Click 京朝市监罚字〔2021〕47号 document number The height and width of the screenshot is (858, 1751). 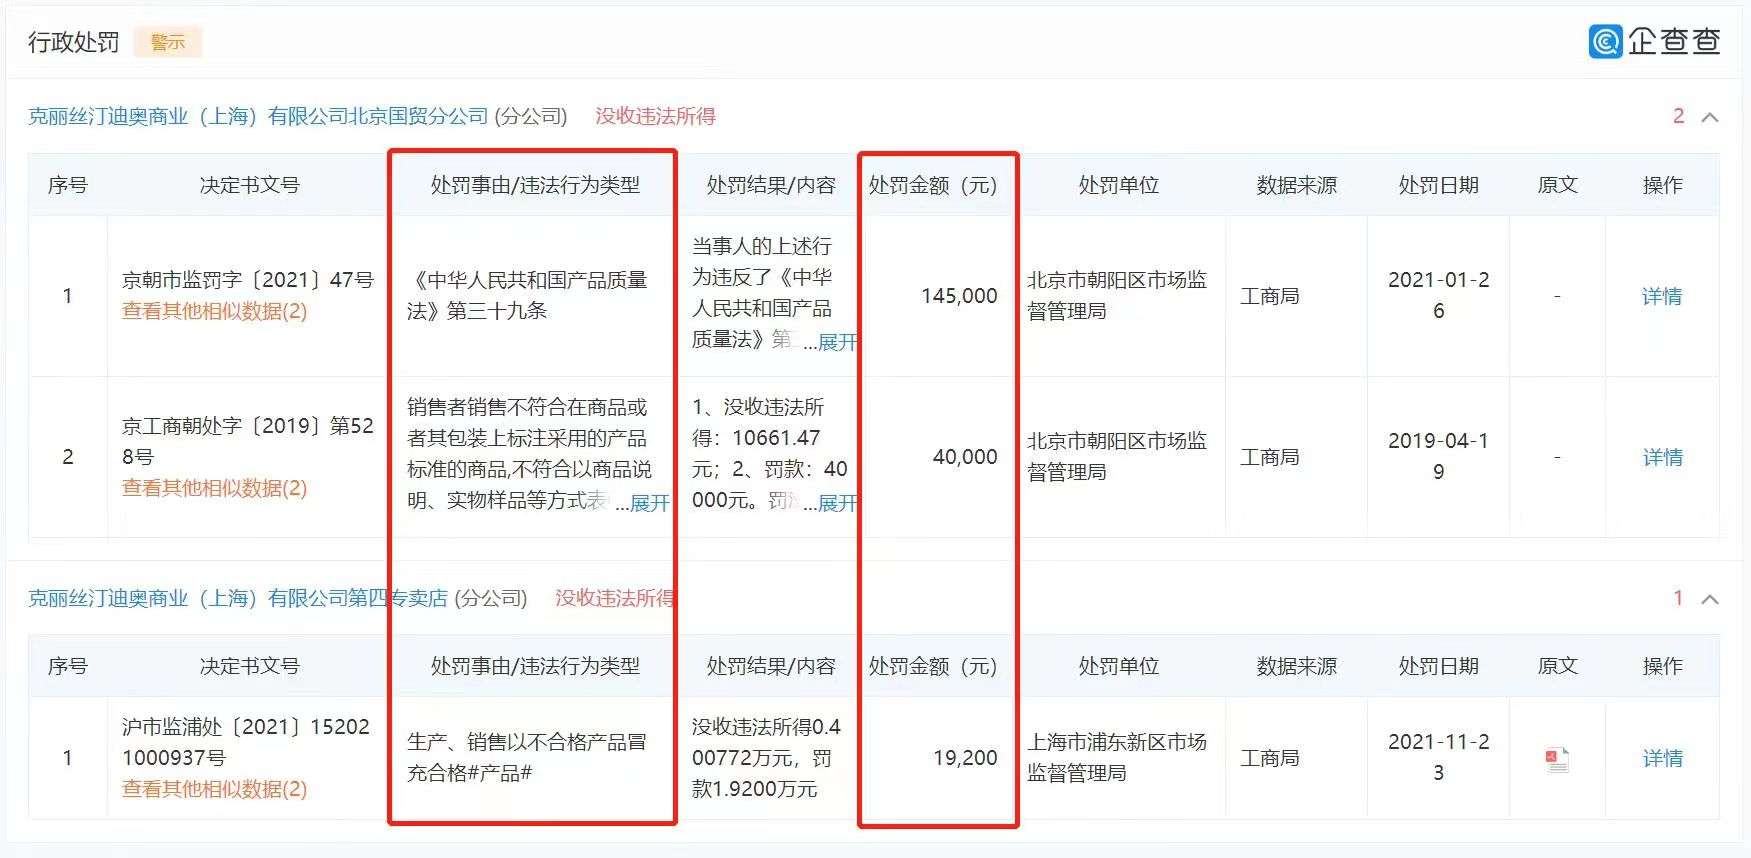[248, 280]
